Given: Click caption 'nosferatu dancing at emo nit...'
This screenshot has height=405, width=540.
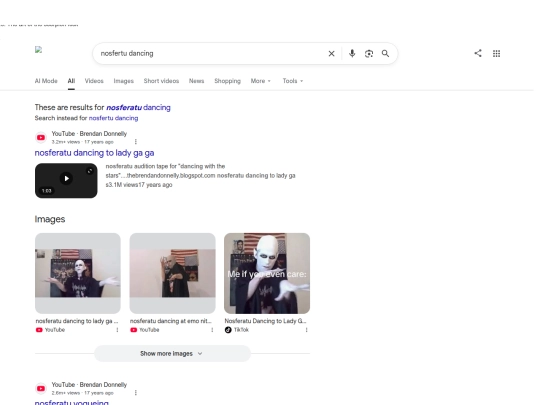Looking at the screenshot, I should (171, 321).
